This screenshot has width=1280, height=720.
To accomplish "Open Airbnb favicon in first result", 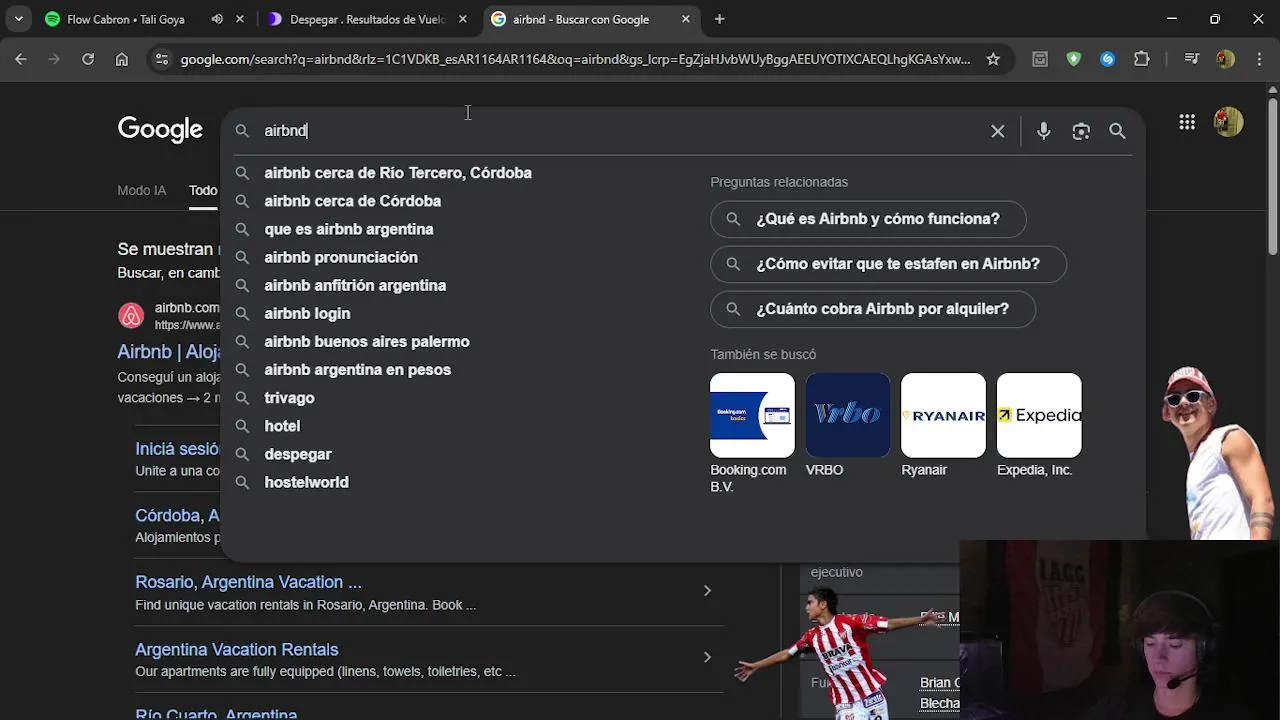I will (x=131, y=316).
